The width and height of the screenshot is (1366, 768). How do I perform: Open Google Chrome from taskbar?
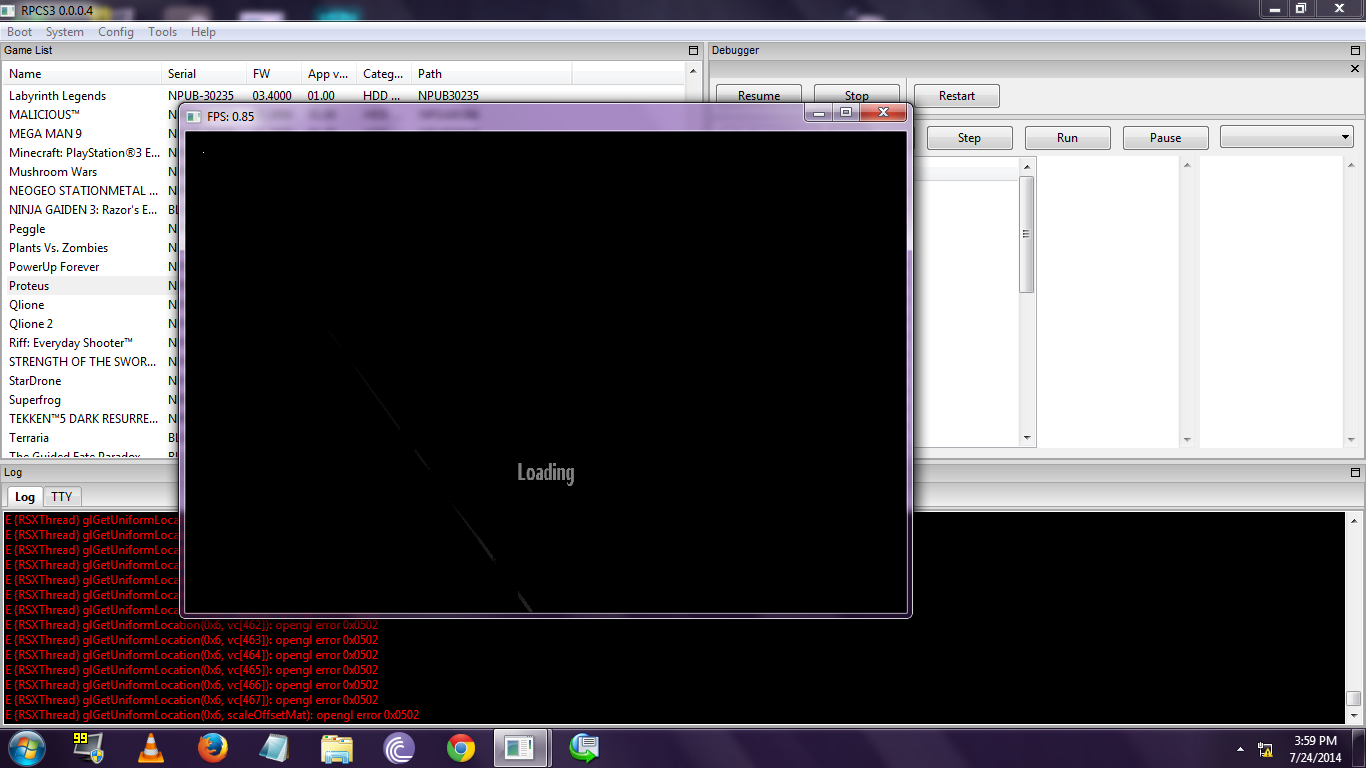coord(460,748)
